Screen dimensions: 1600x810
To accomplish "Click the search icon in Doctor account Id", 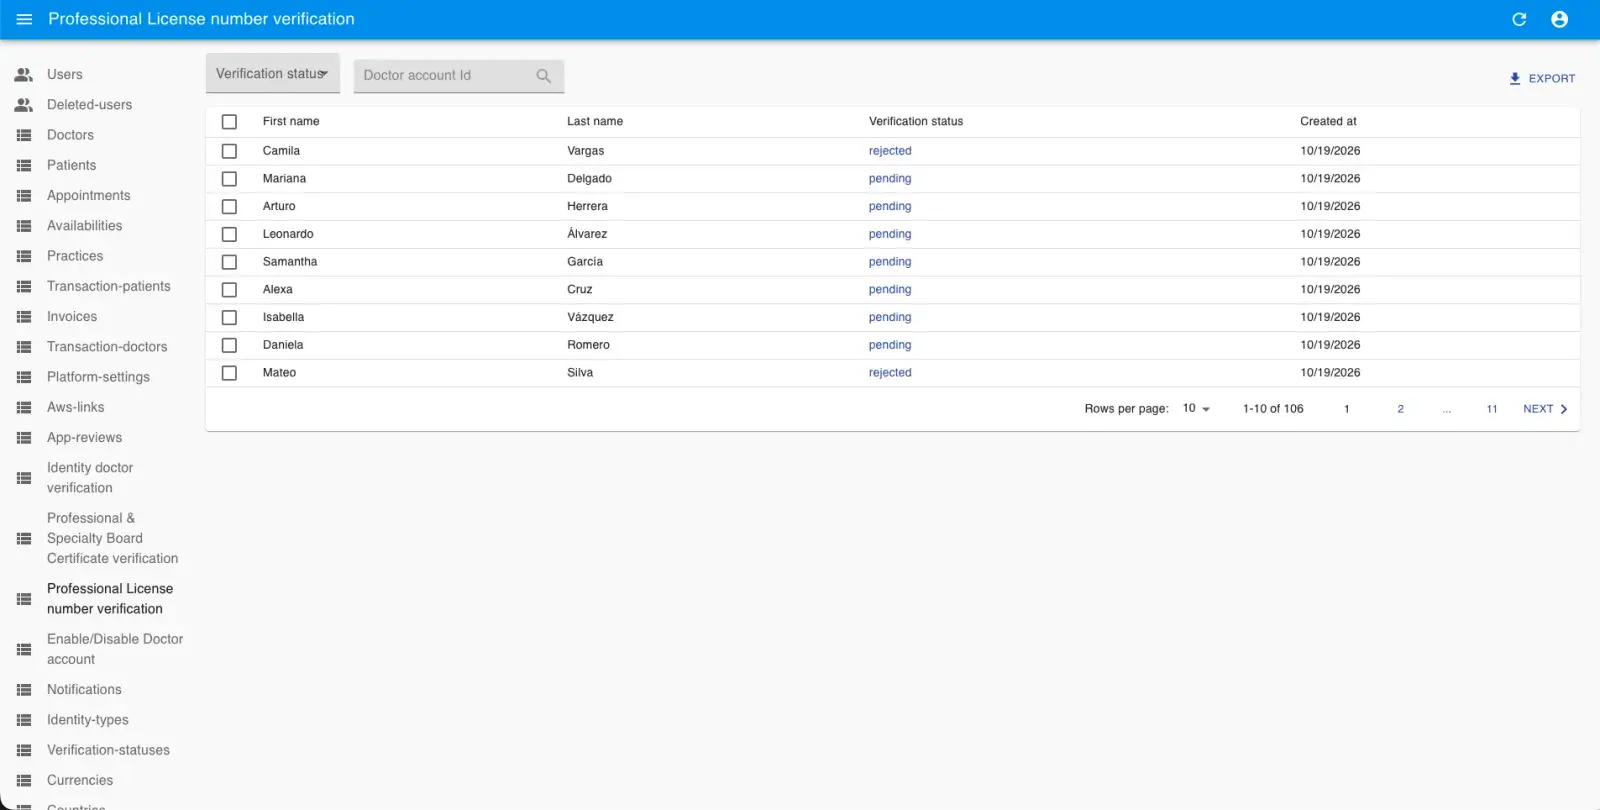I will pyautogui.click(x=544, y=76).
